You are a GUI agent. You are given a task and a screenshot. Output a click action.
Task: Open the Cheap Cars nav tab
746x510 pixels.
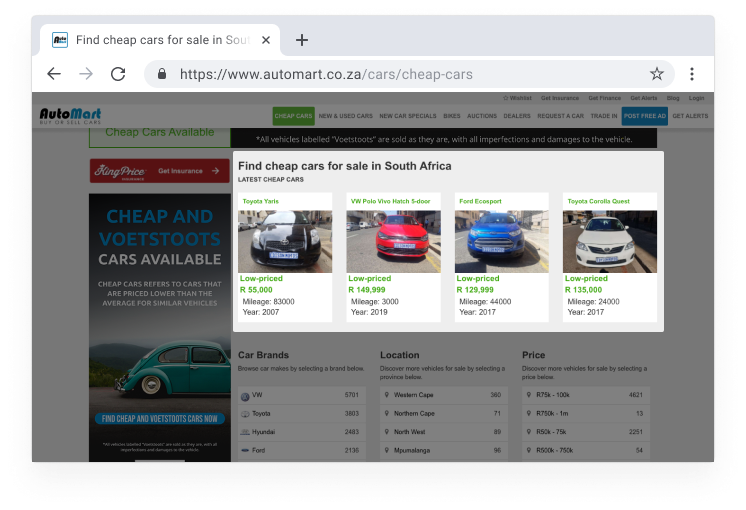click(294, 116)
